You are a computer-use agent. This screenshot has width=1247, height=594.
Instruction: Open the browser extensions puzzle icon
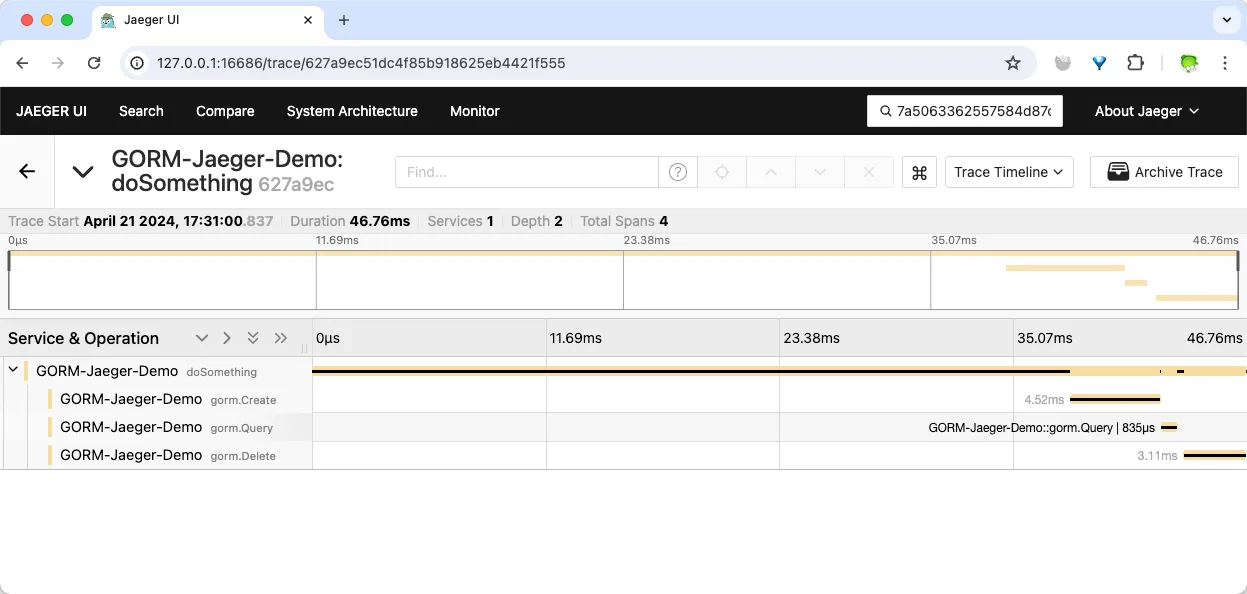coord(1135,63)
